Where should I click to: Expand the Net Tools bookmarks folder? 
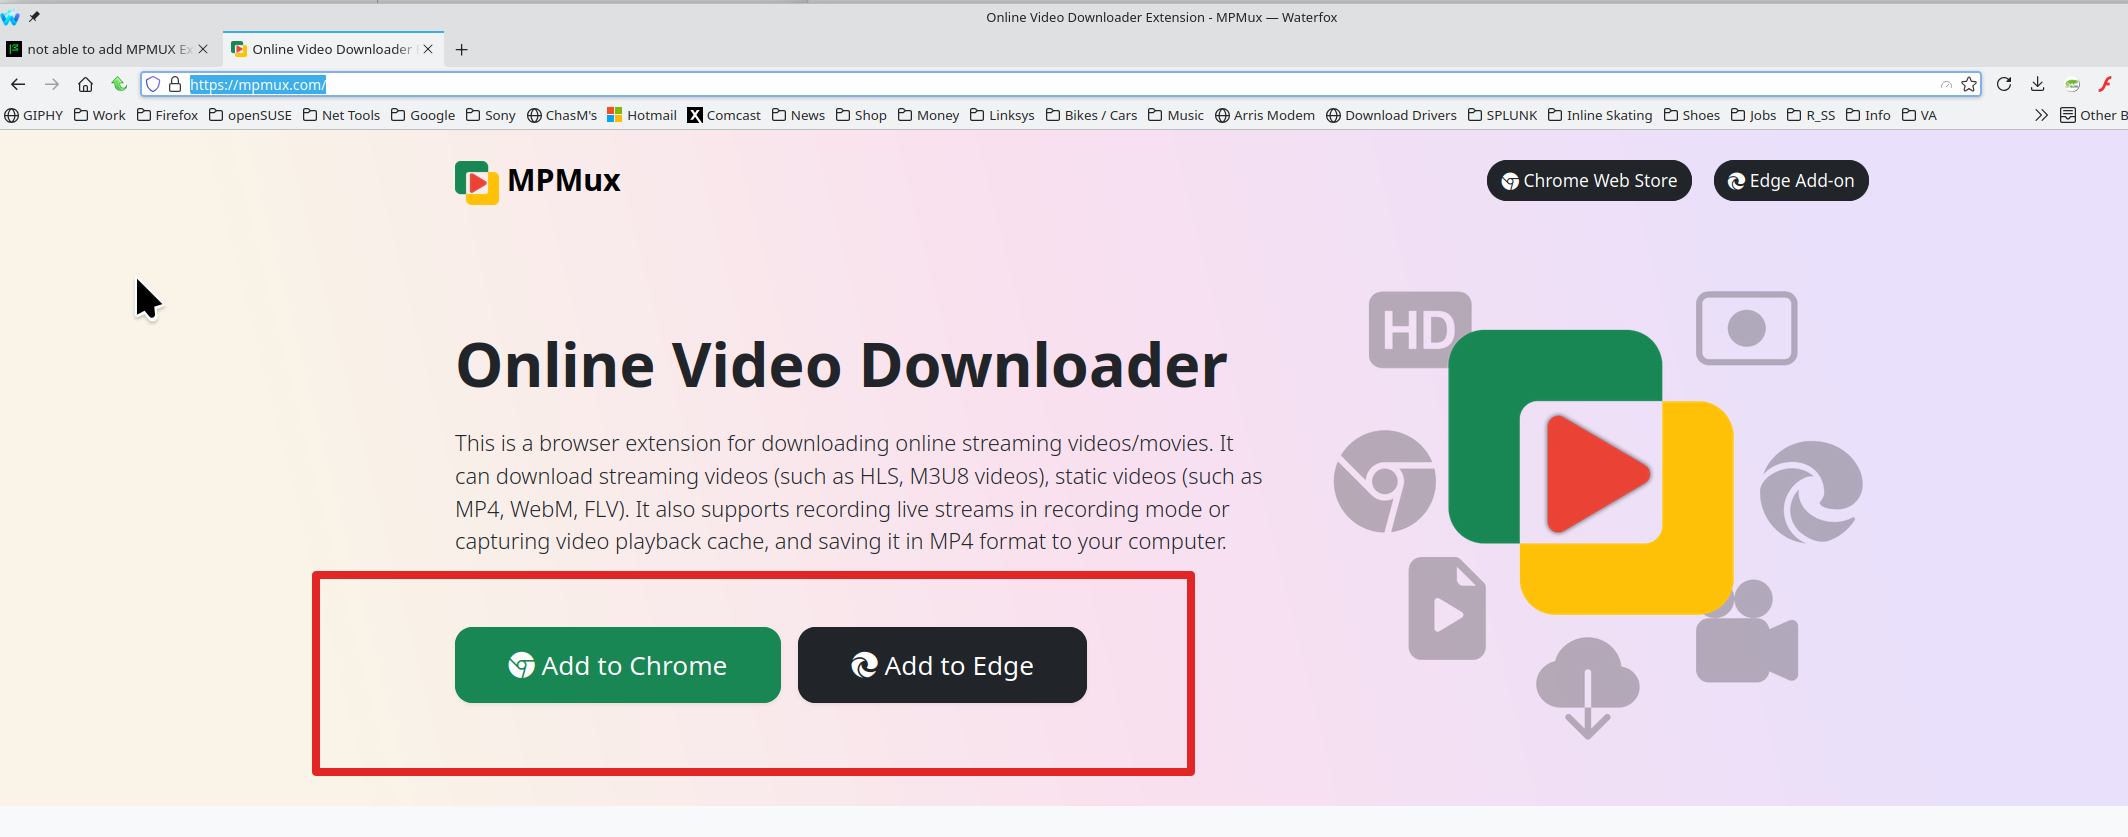pyautogui.click(x=341, y=115)
